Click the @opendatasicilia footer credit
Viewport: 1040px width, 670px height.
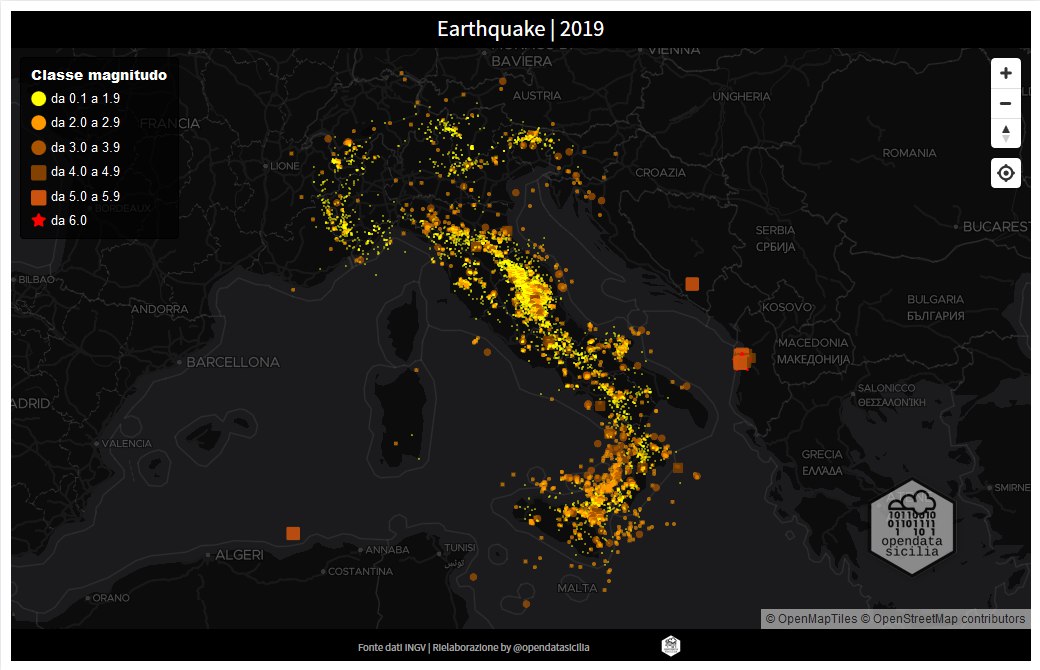pyautogui.click(x=551, y=647)
